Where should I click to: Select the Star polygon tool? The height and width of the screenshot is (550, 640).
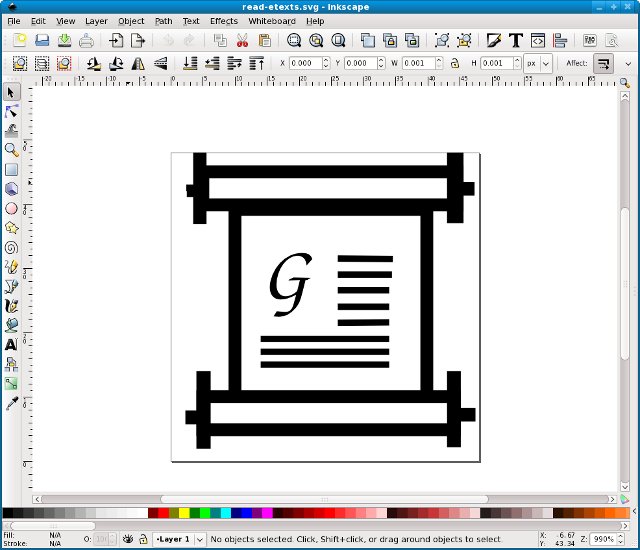pyautogui.click(x=11, y=228)
